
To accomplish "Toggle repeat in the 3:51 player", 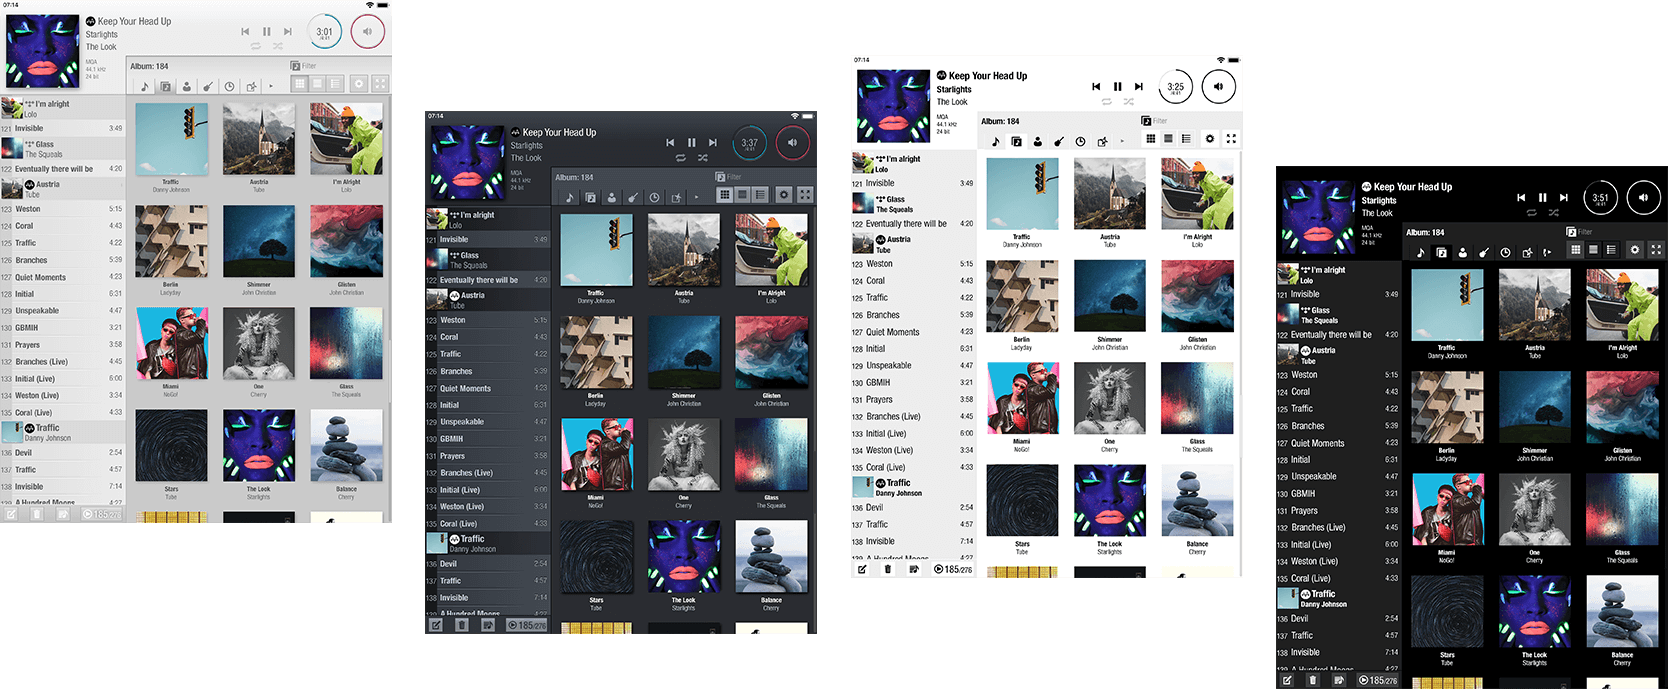I will click(1532, 213).
